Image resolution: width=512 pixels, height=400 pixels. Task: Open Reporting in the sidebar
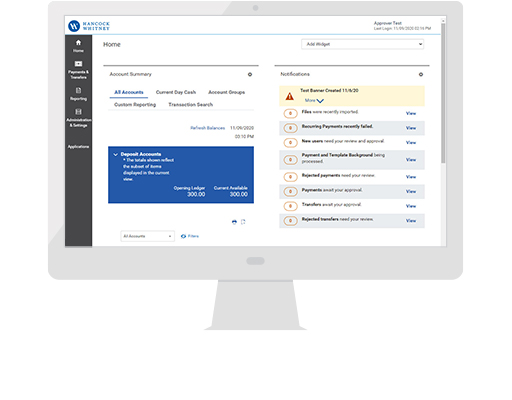pos(78,94)
